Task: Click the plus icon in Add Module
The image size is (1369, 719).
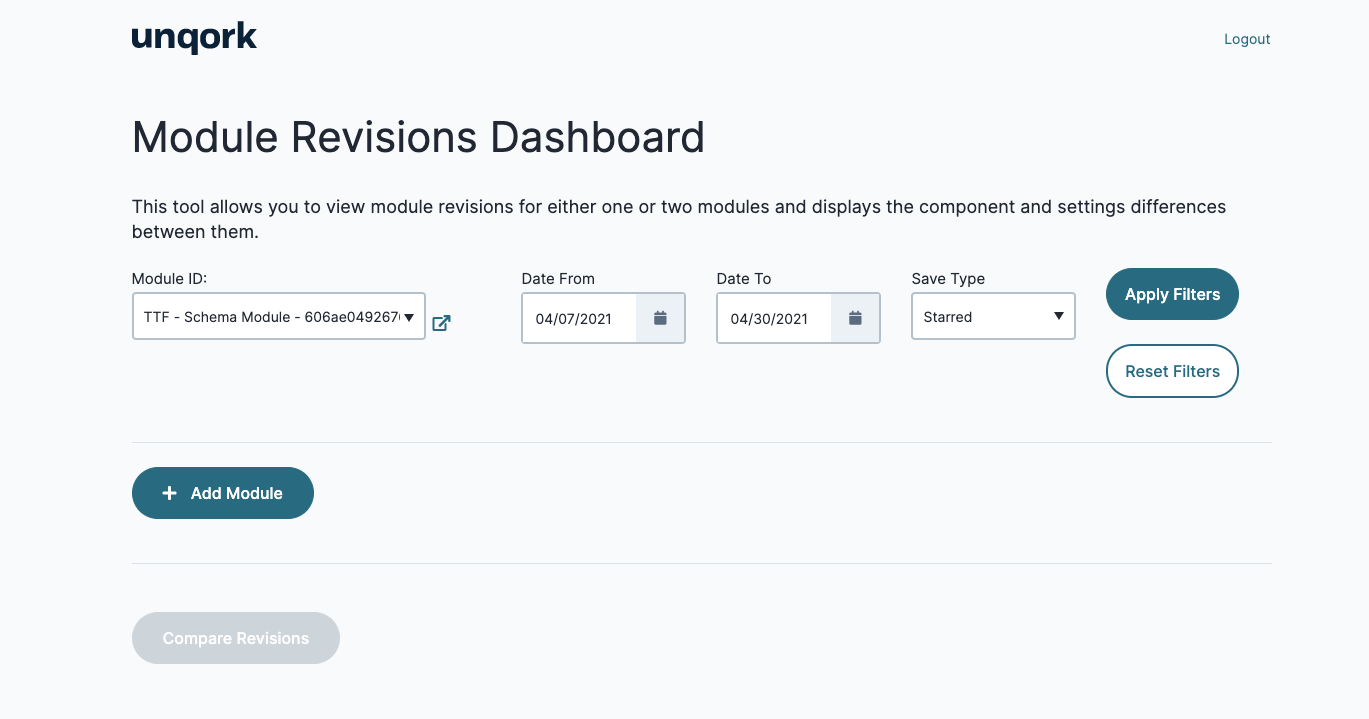Action: pos(170,493)
